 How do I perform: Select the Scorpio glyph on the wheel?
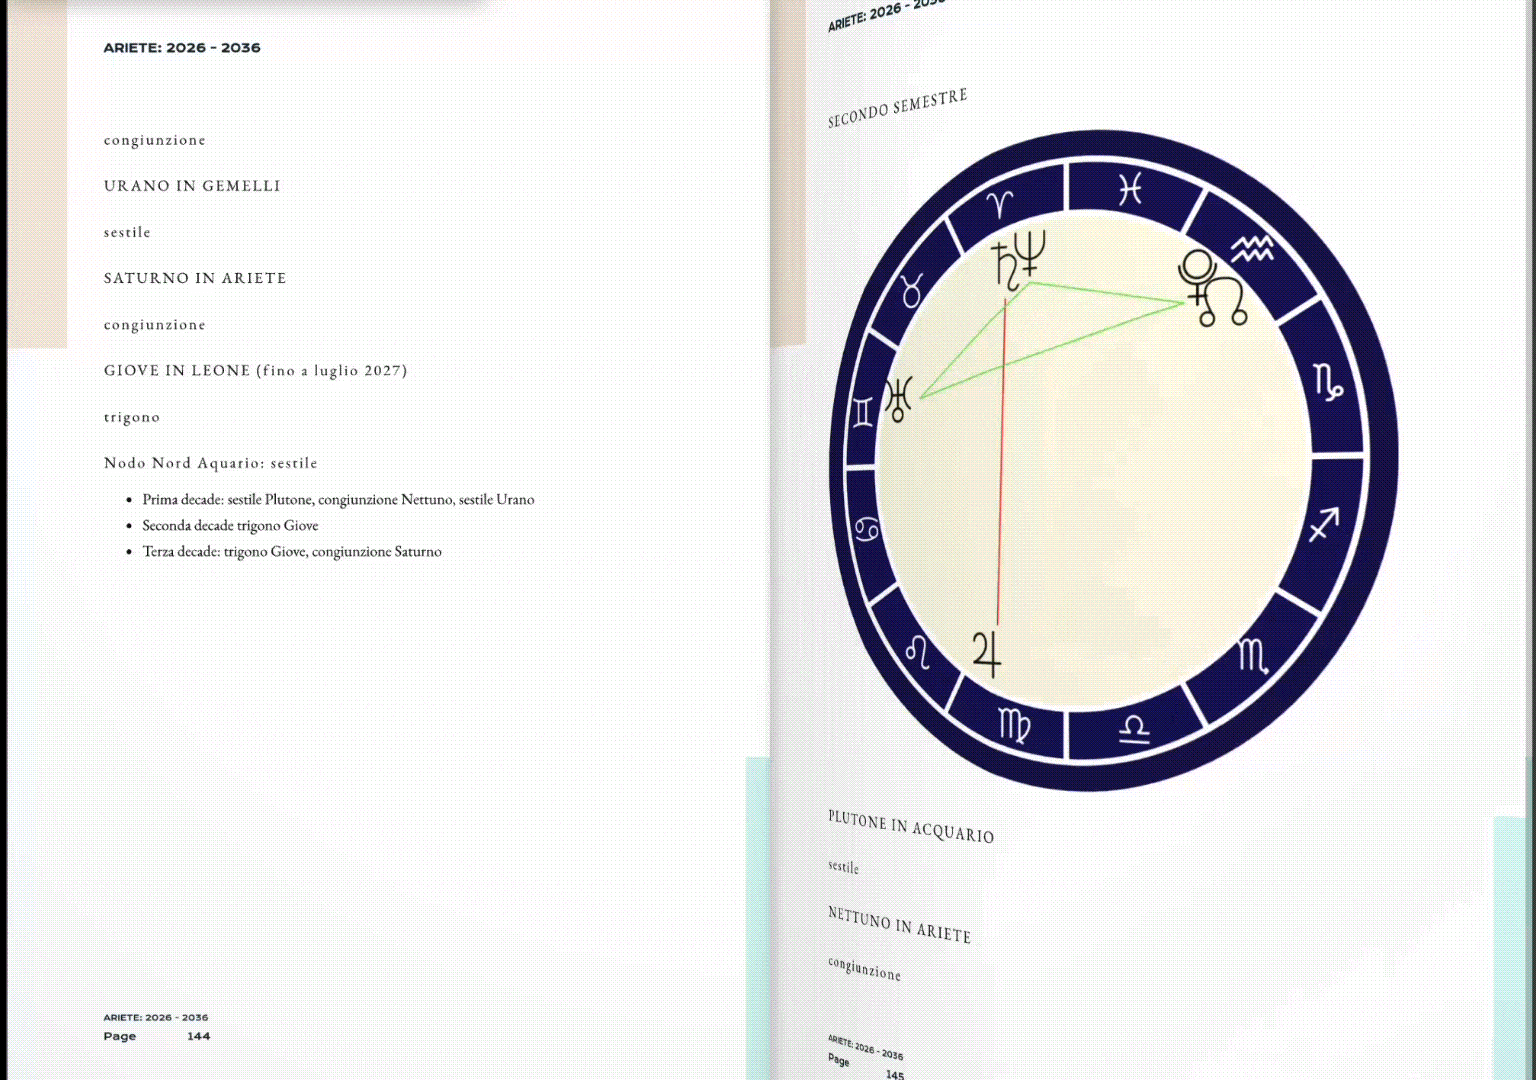(x=1253, y=656)
